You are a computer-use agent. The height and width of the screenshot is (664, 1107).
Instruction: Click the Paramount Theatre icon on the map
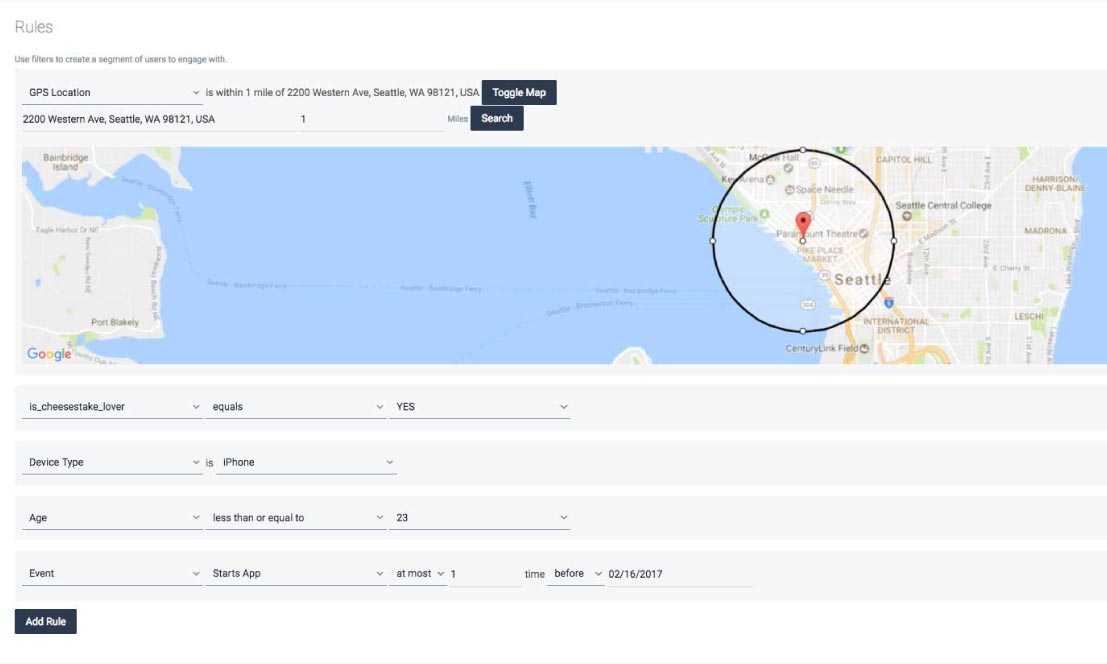click(x=862, y=233)
